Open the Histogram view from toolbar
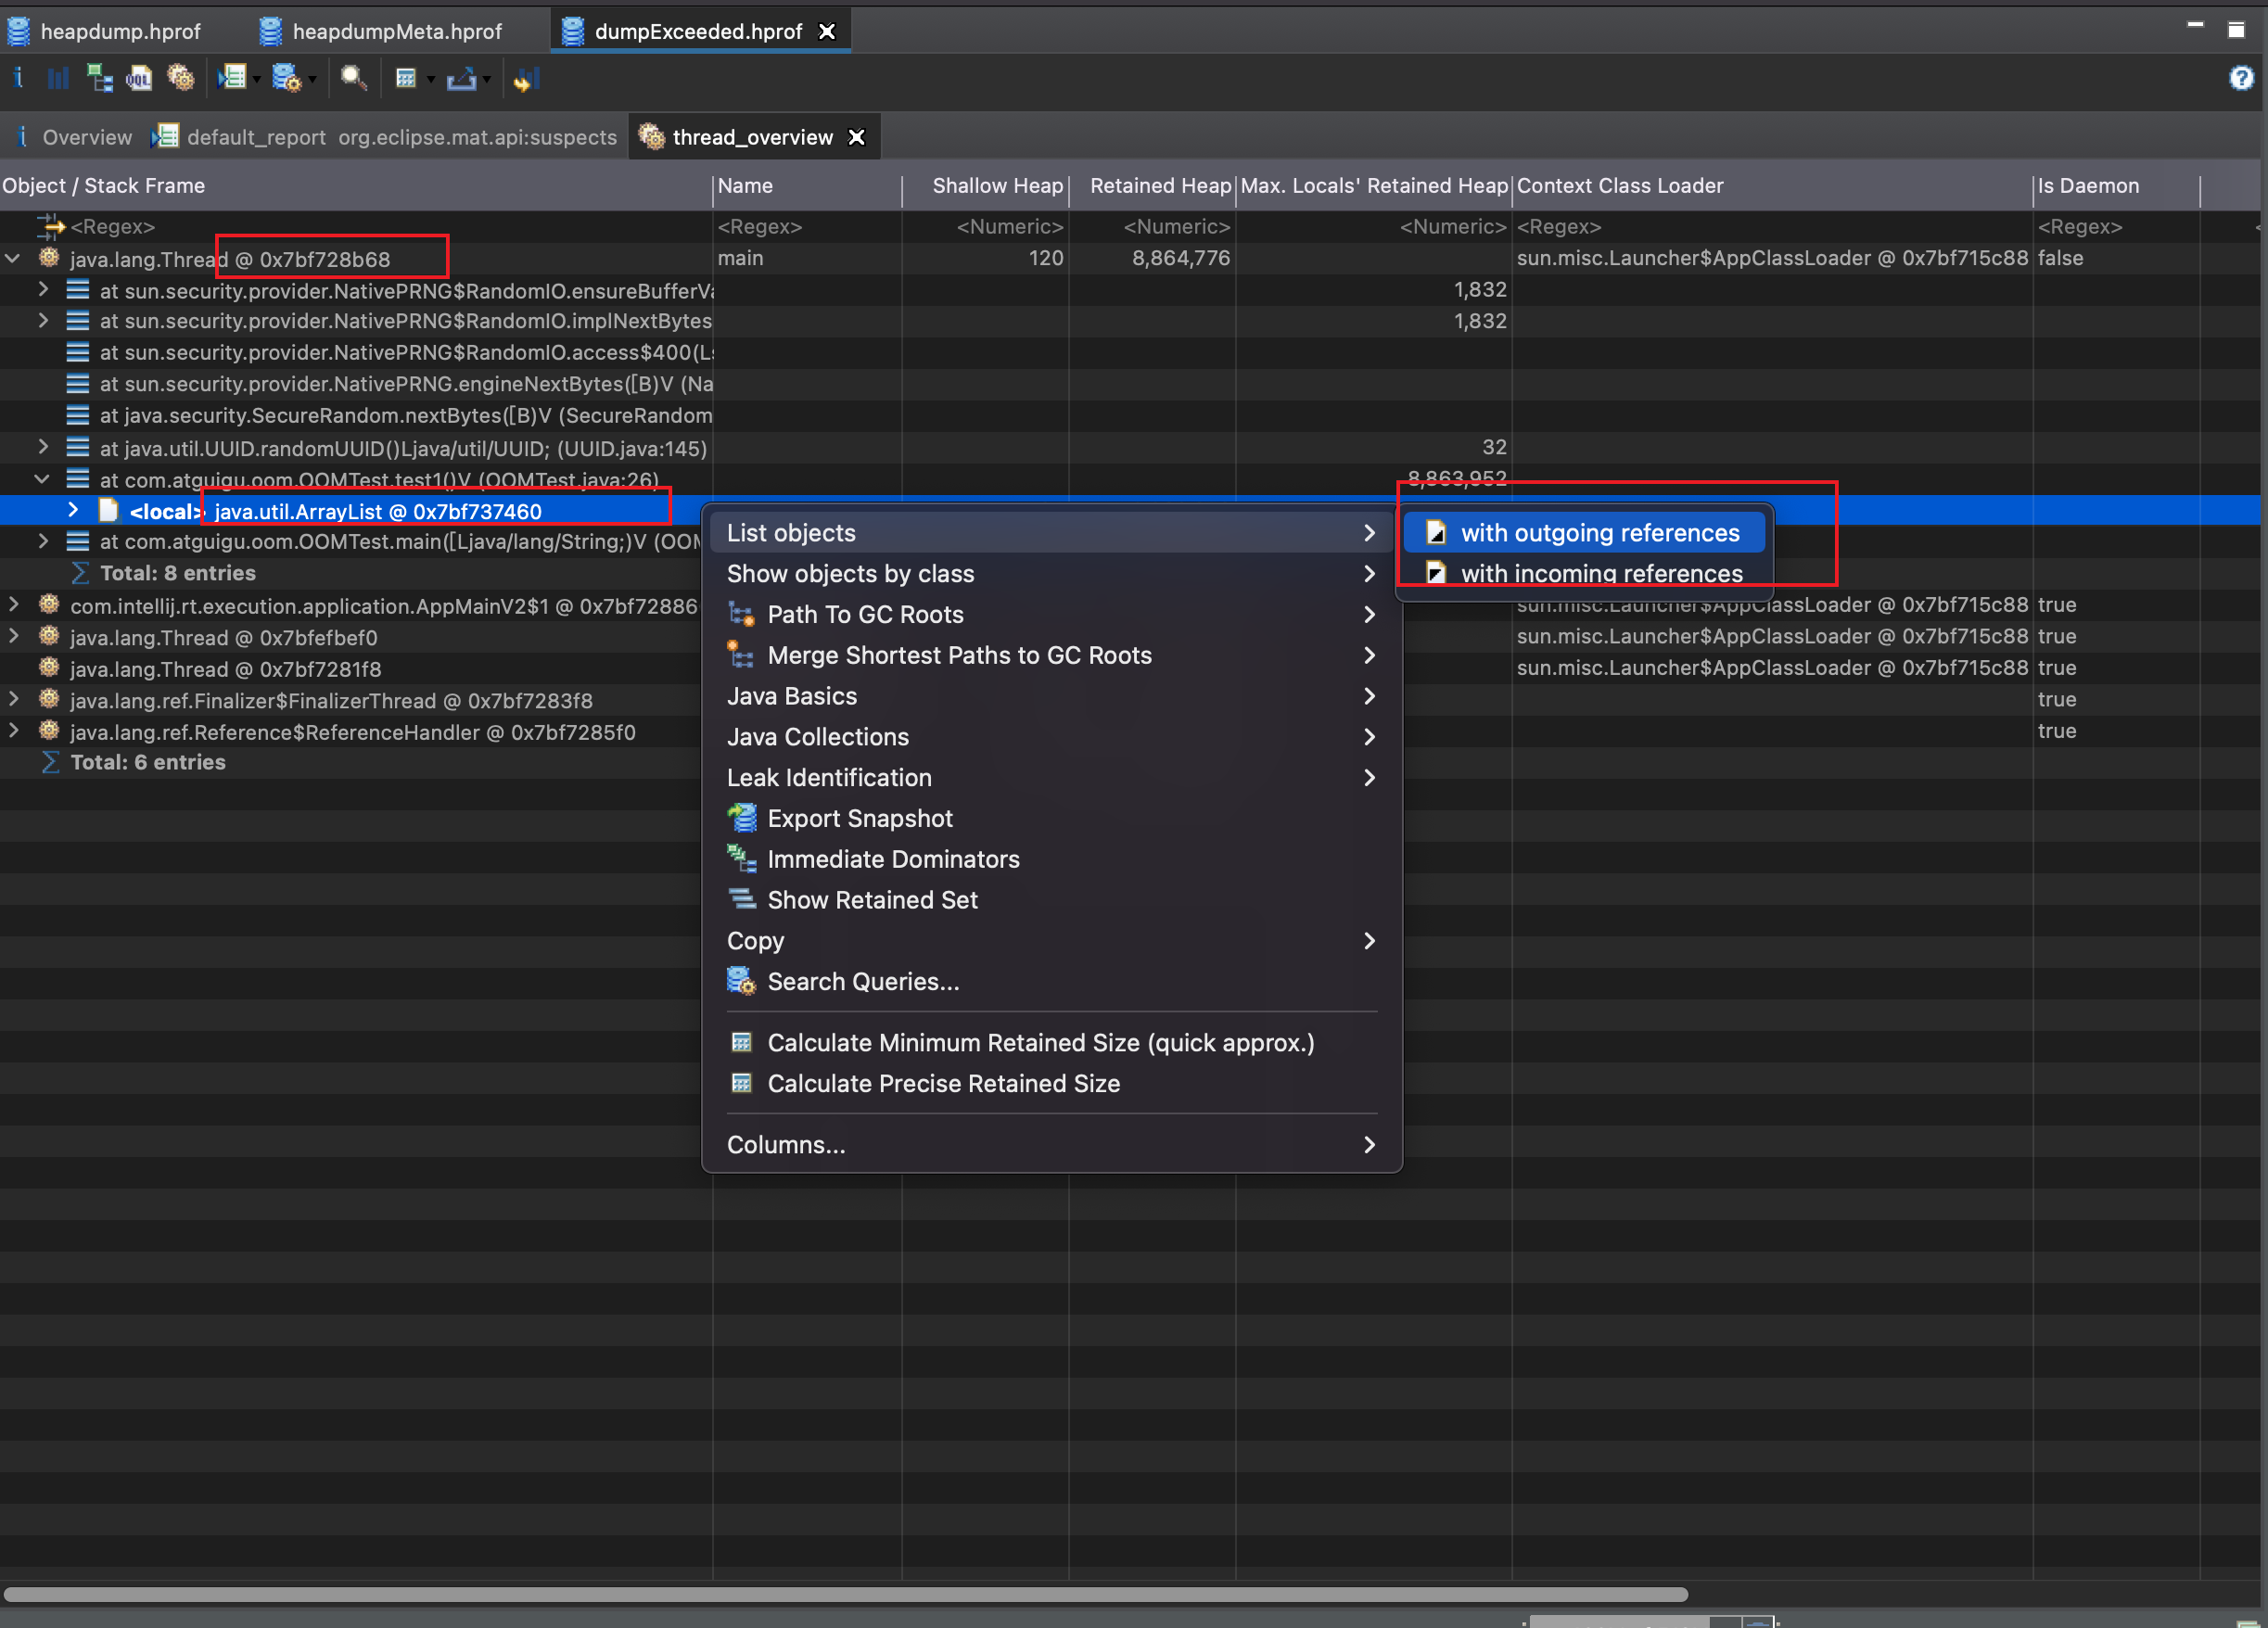This screenshot has height=1628, width=2268. pos(58,78)
